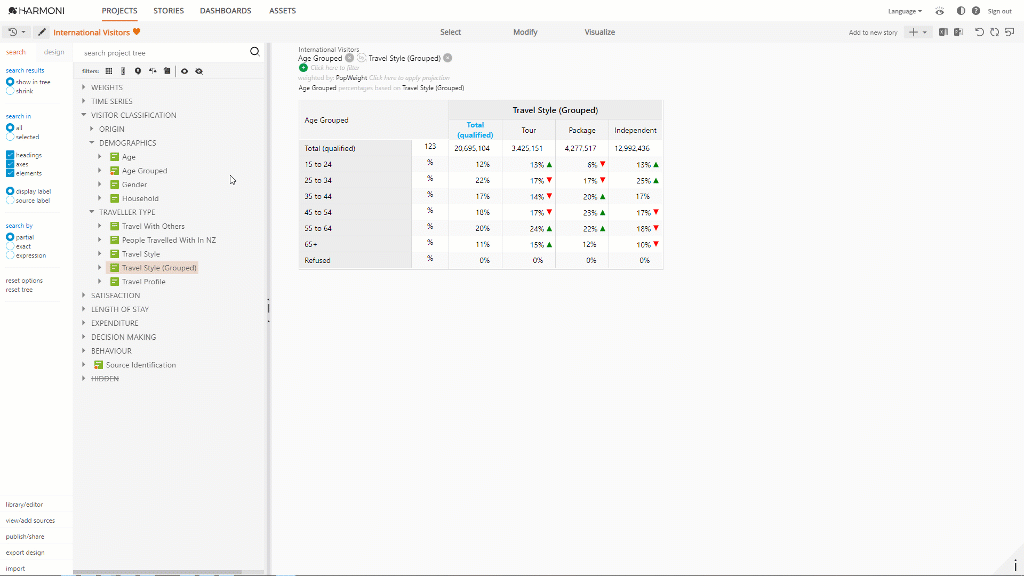This screenshot has height=576, width=1024.
Task: Click the plus add-to-story icon
Action: 913,32
